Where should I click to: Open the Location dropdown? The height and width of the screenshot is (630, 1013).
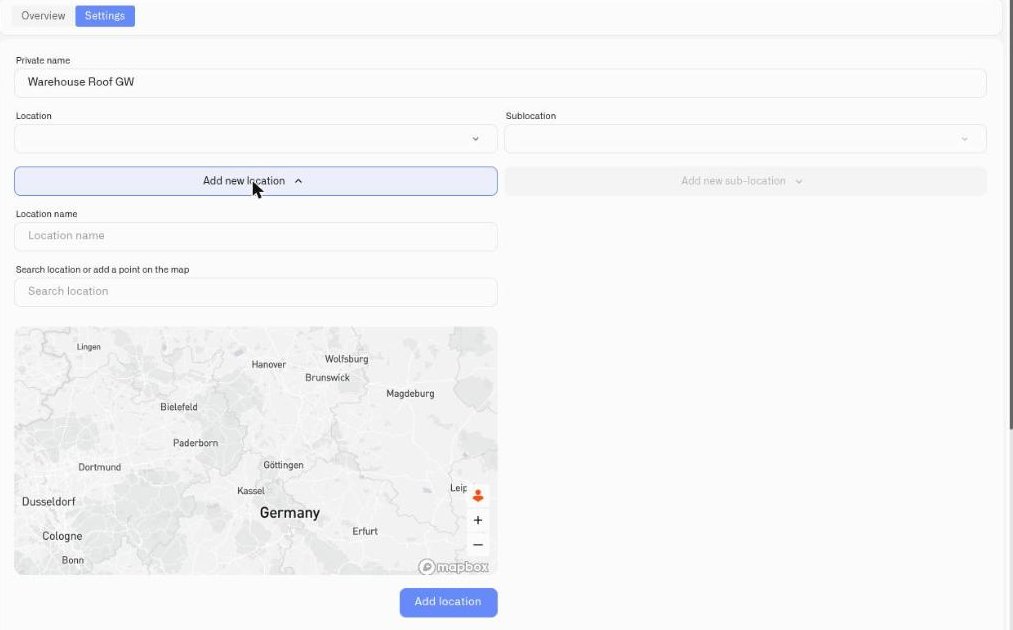coord(256,138)
